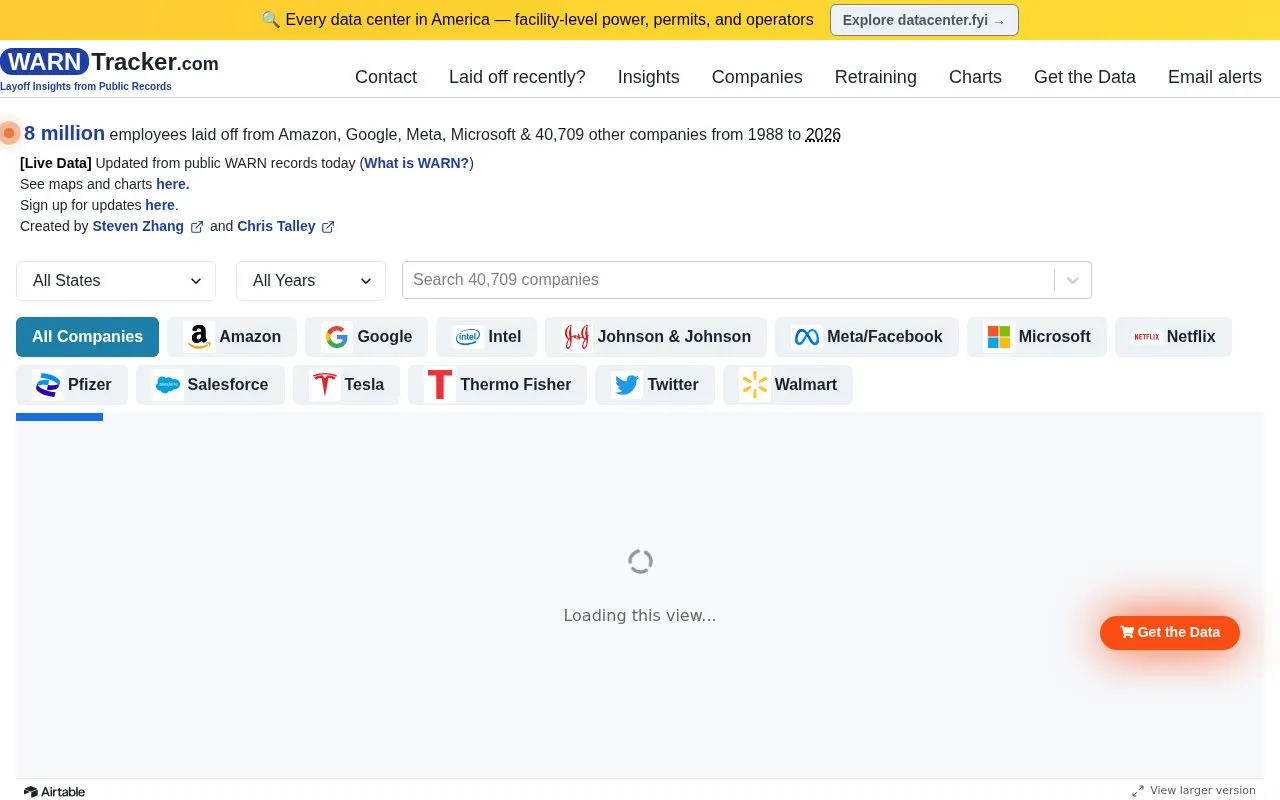Click the external link icon after Chris Talley

328,227
